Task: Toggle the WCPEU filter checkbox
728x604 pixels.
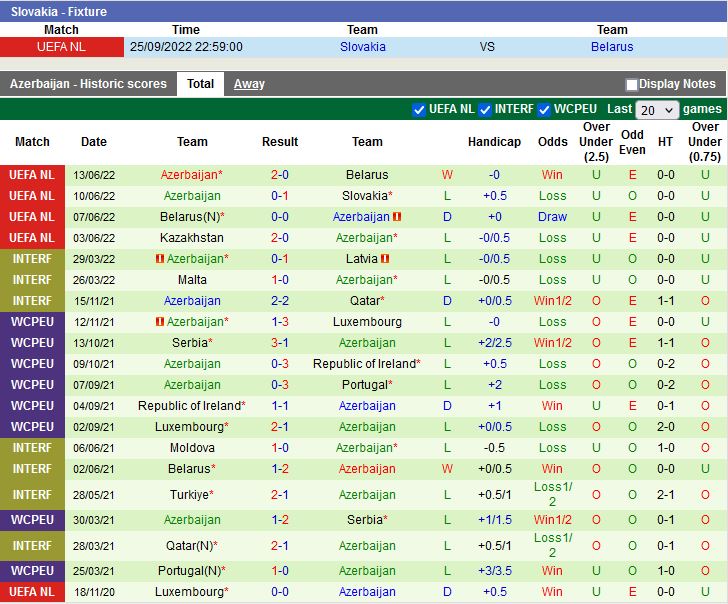Action: (x=544, y=110)
